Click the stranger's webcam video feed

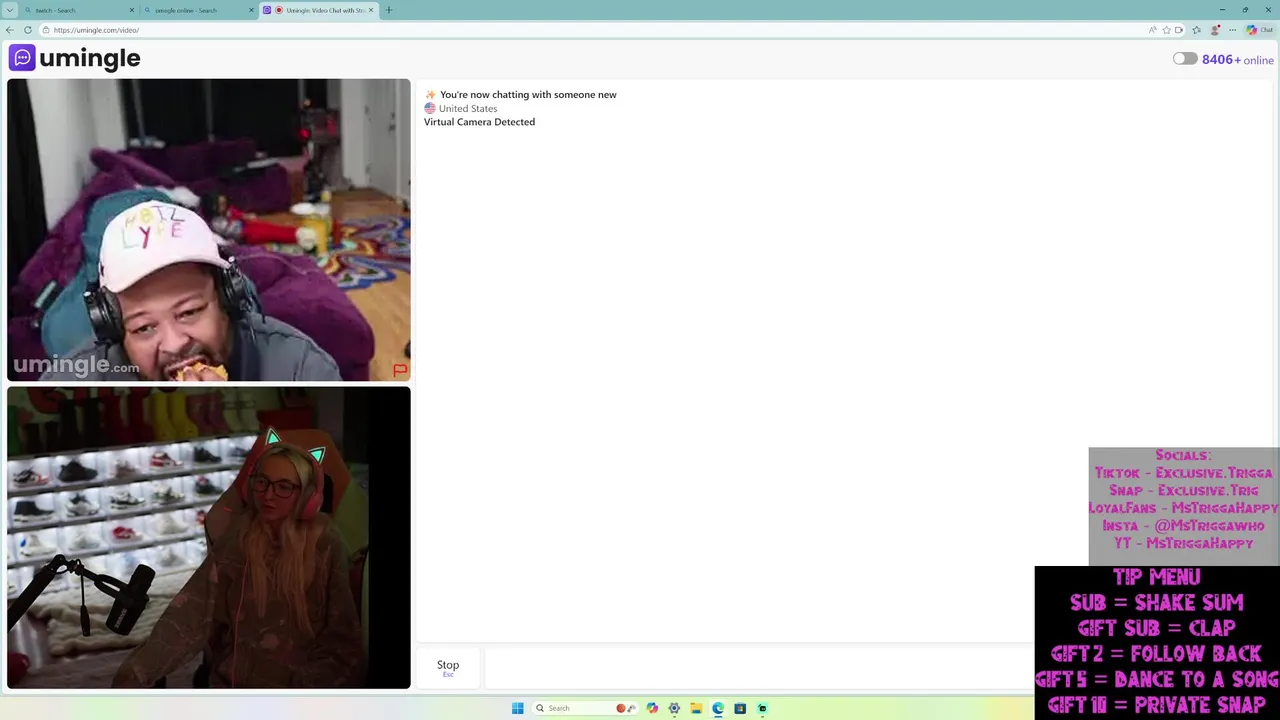[x=209, y=230]
